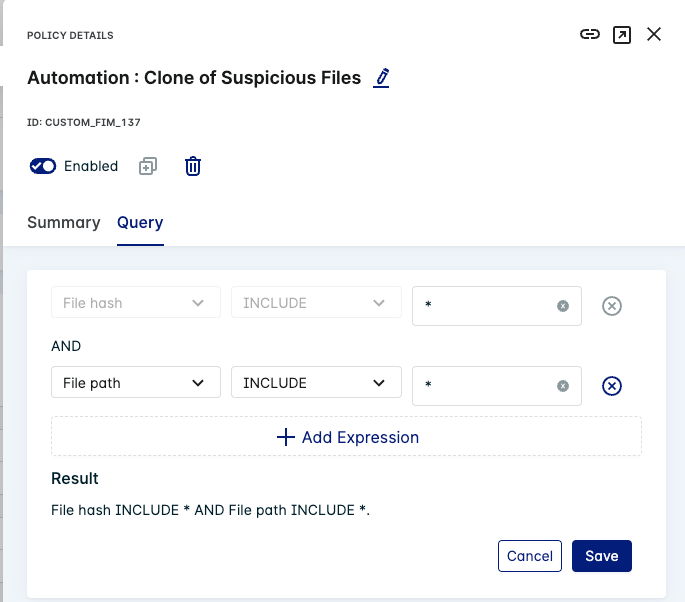Delete policy with trash icon
The image size is (685, 602).
(x=193, y=166)
